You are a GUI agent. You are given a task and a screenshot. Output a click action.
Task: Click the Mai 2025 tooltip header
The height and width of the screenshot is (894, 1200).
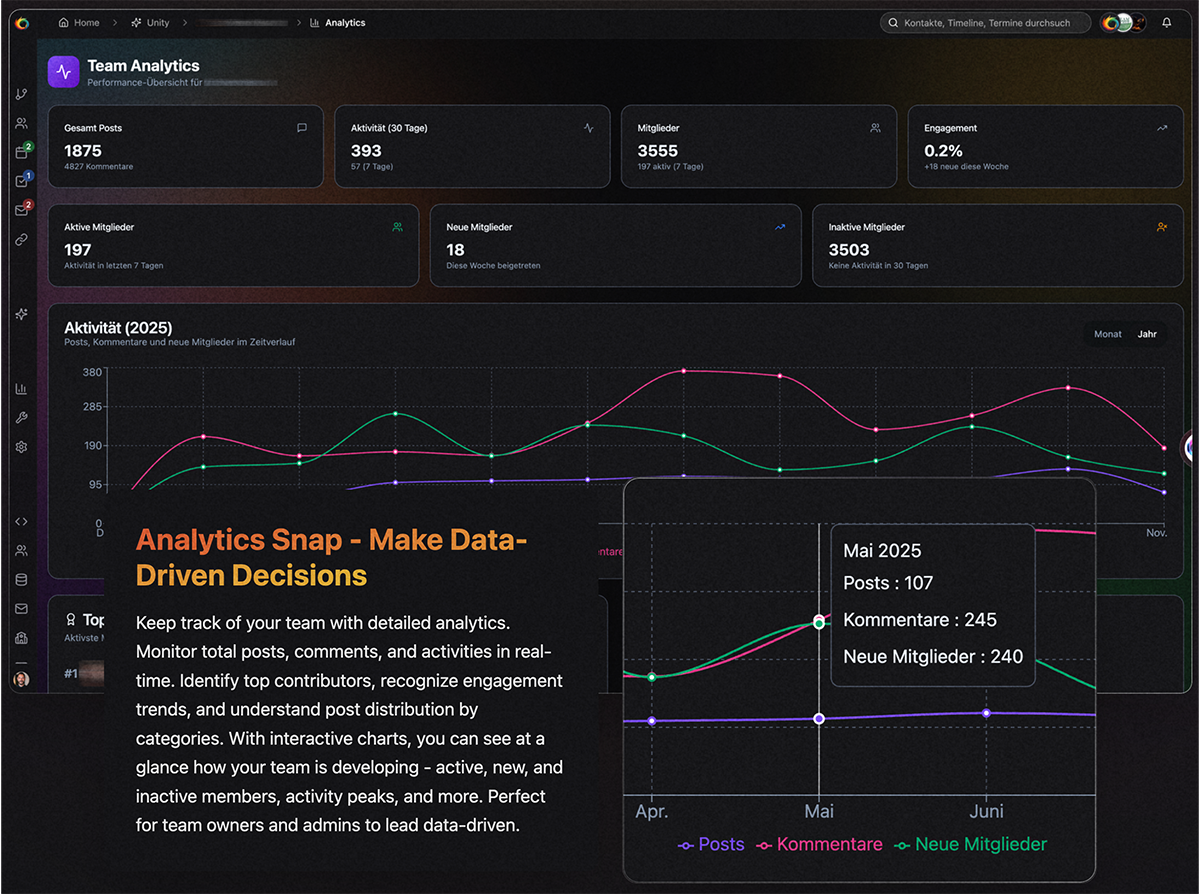coord(882,551)
